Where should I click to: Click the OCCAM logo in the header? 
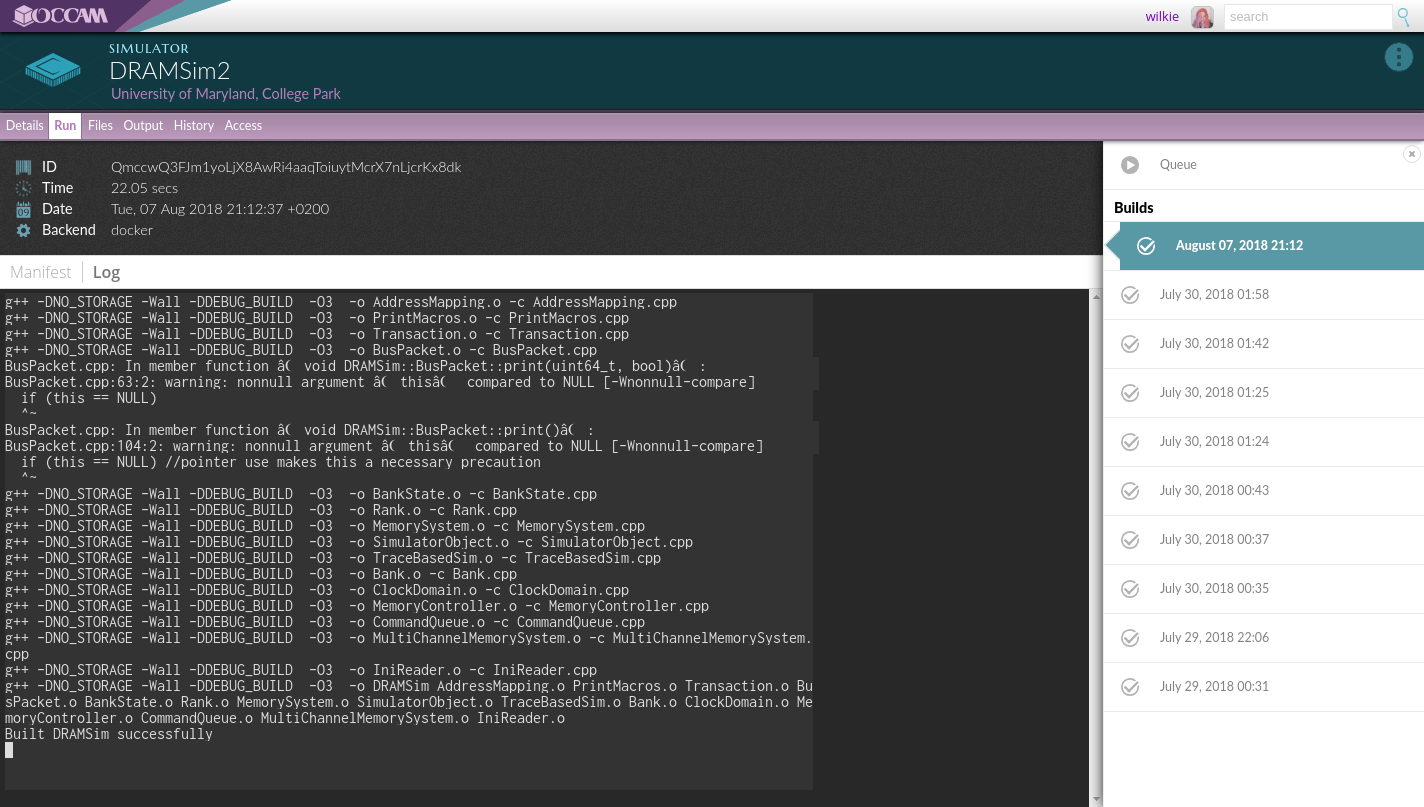point(61,15)
